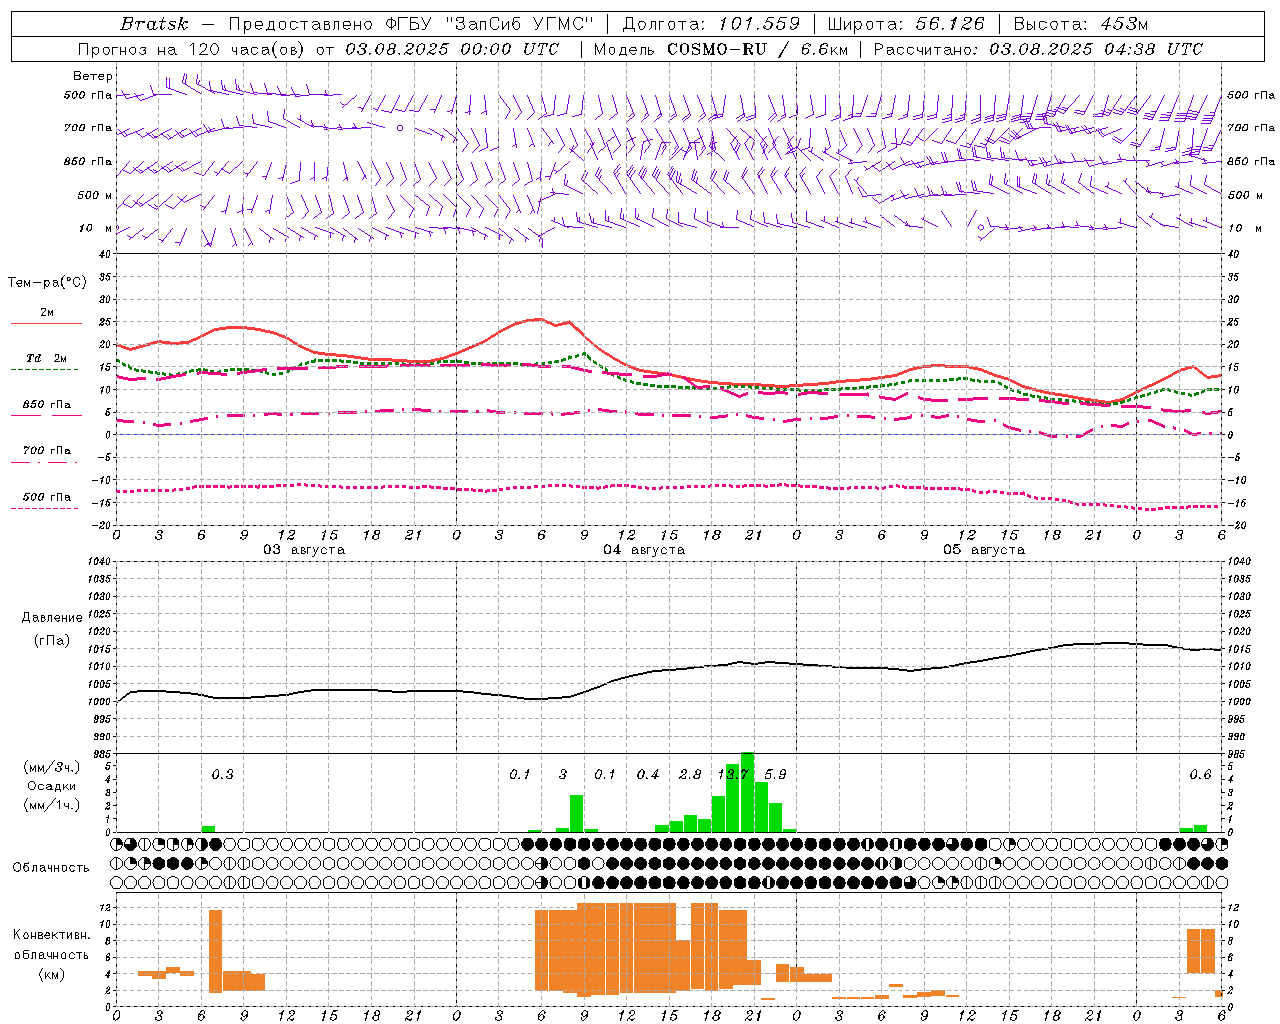Click the station name Bratsk in header
The width and height of the screenshot is (1280, 1024).
pos(154,24)
